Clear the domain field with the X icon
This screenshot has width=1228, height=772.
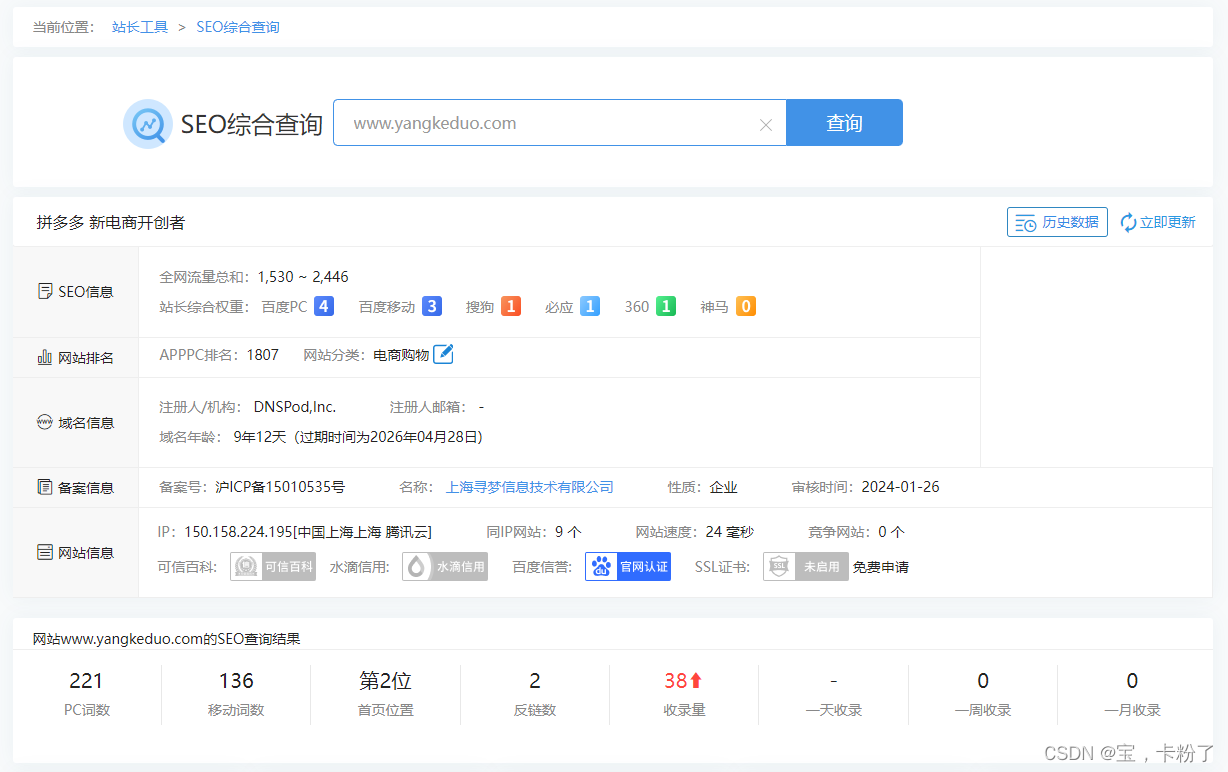(766, 125)
